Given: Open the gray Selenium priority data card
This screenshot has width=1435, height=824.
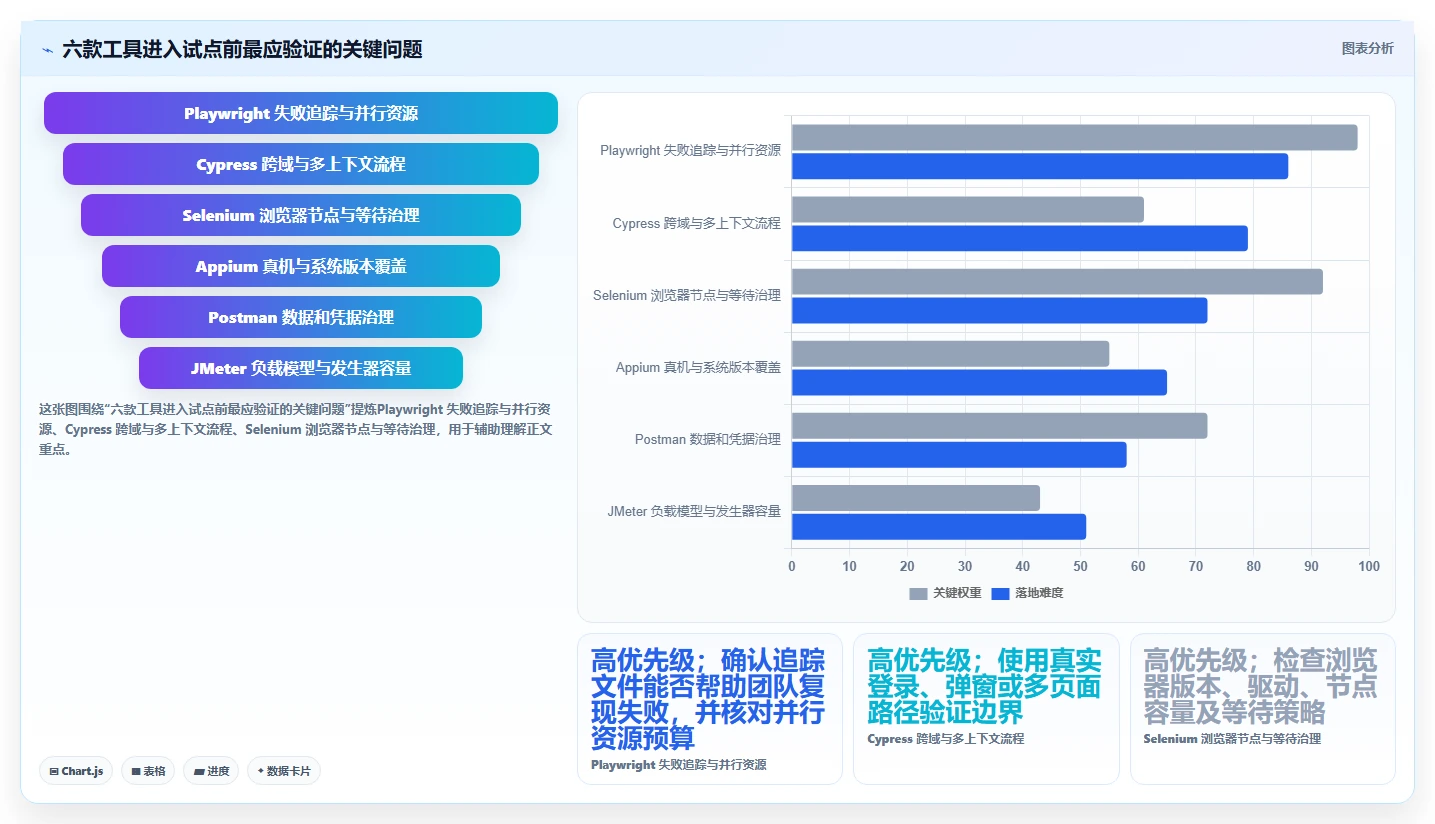Looking at the screenshot, I should tap(1262, 709).
